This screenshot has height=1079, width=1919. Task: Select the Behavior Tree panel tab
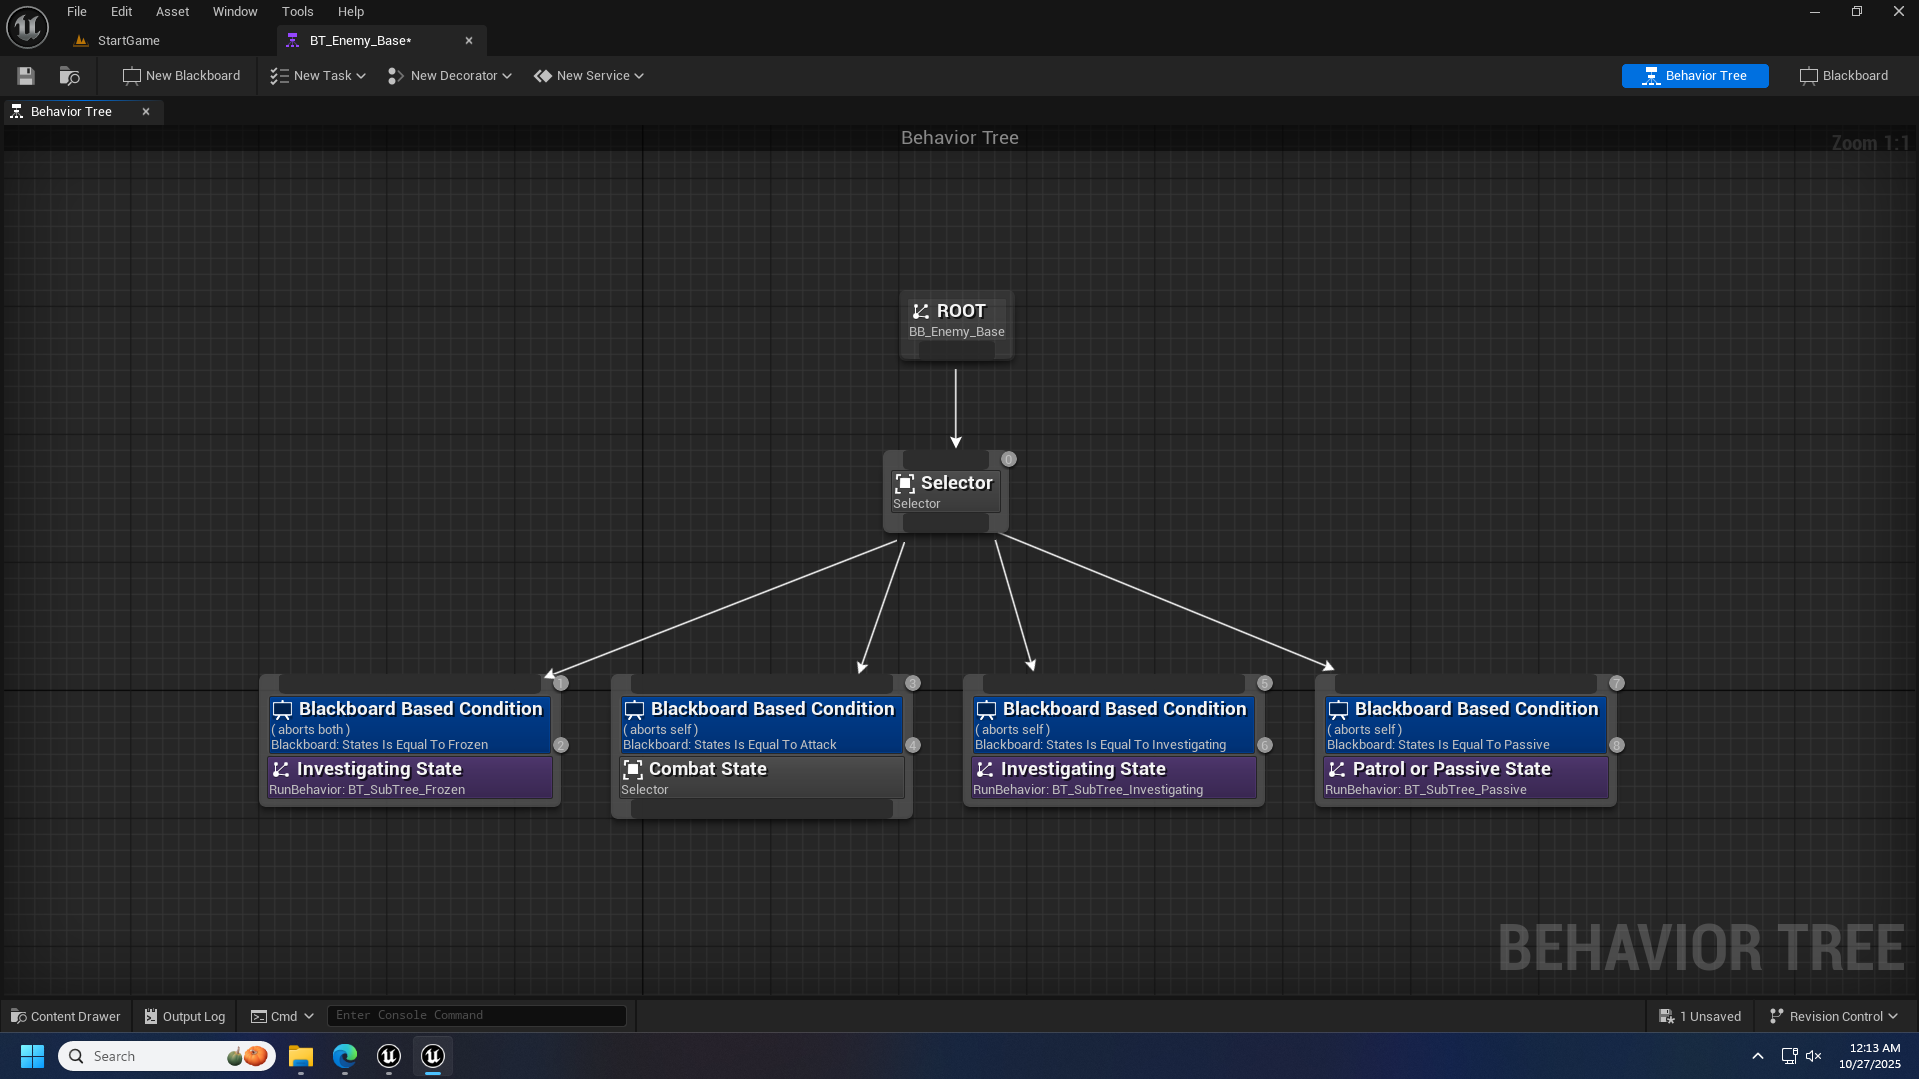tap(71, 112)
